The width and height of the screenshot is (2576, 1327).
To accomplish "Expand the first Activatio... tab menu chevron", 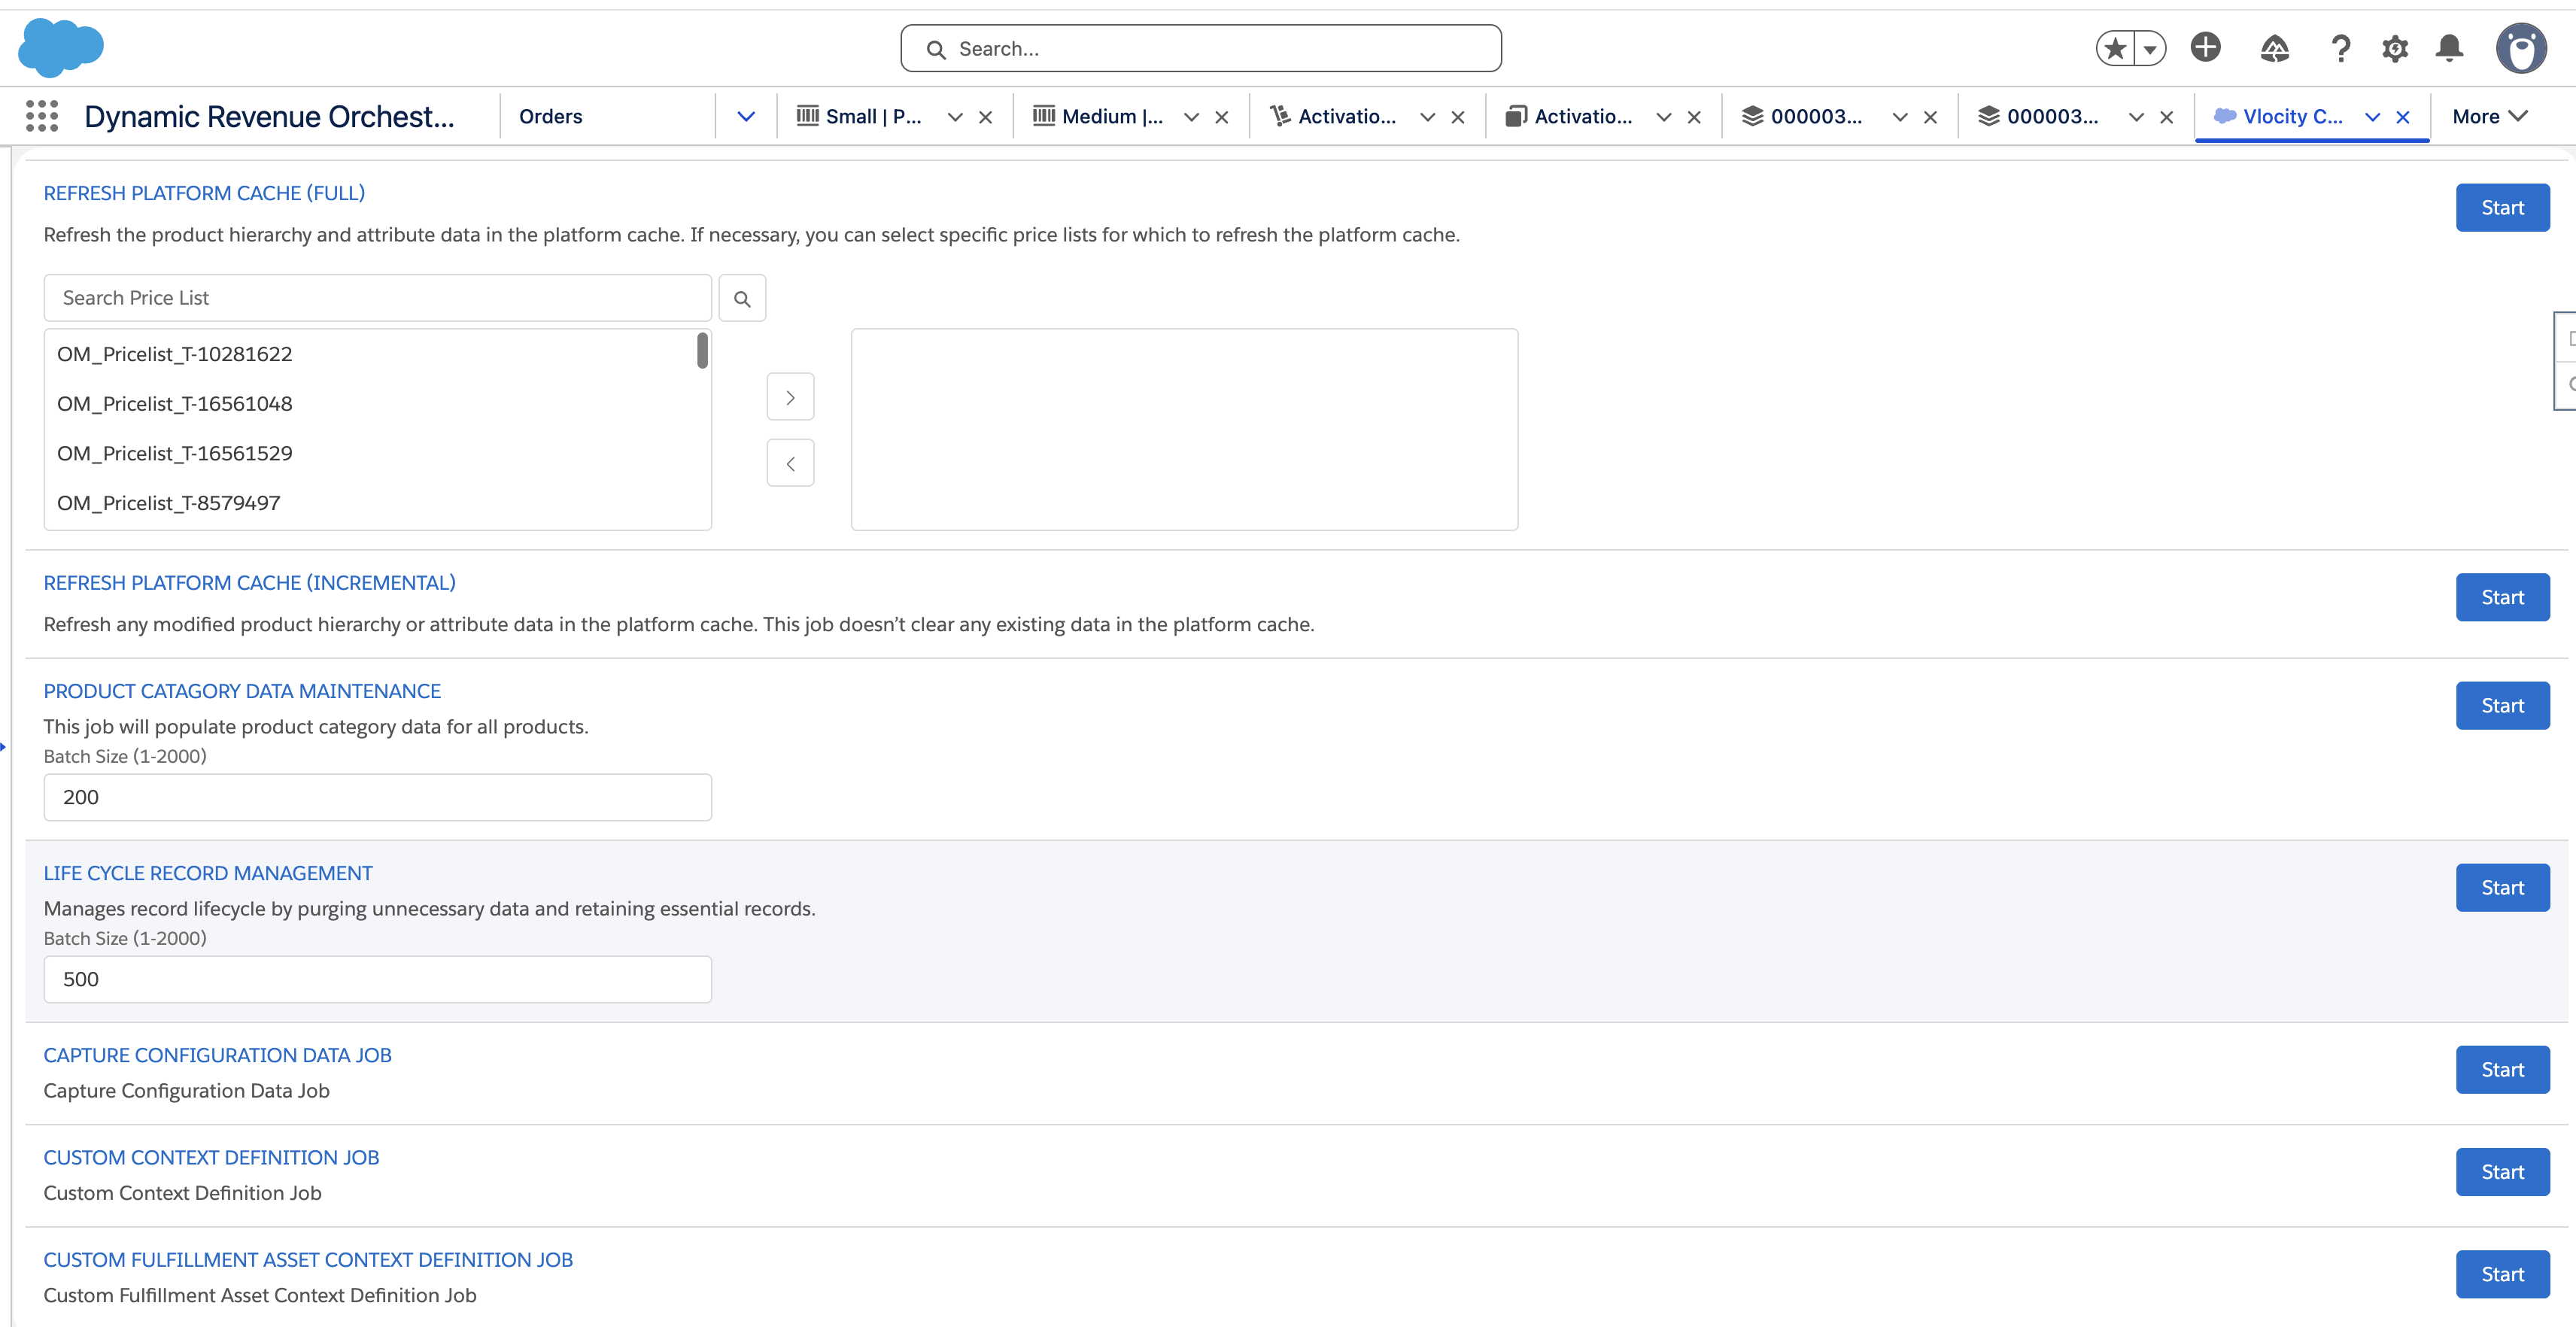I will [1427, 117].
